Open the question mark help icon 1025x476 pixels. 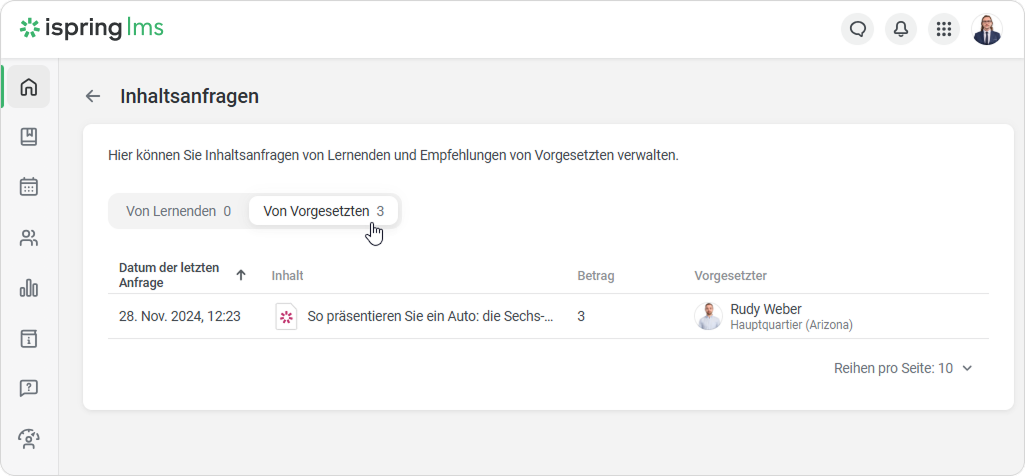(x=28, y=388)
